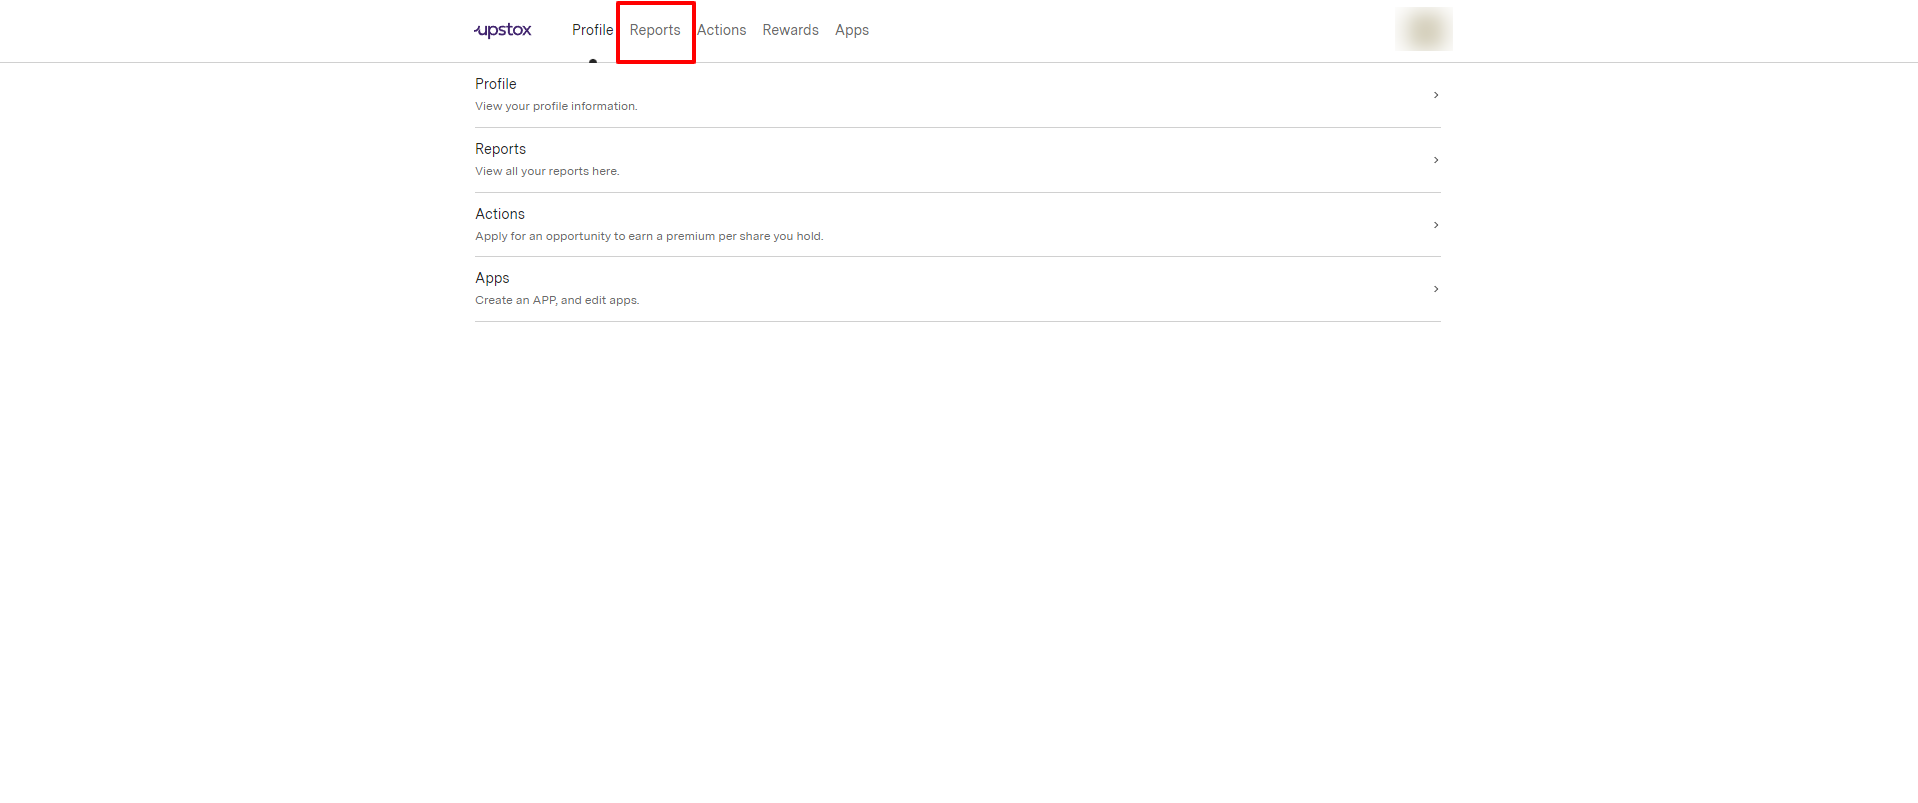The width and height of the screenshot is (1918, 803).
Task: Click the "Create an APP, and edit apps" text
Action: coord(557,300)
